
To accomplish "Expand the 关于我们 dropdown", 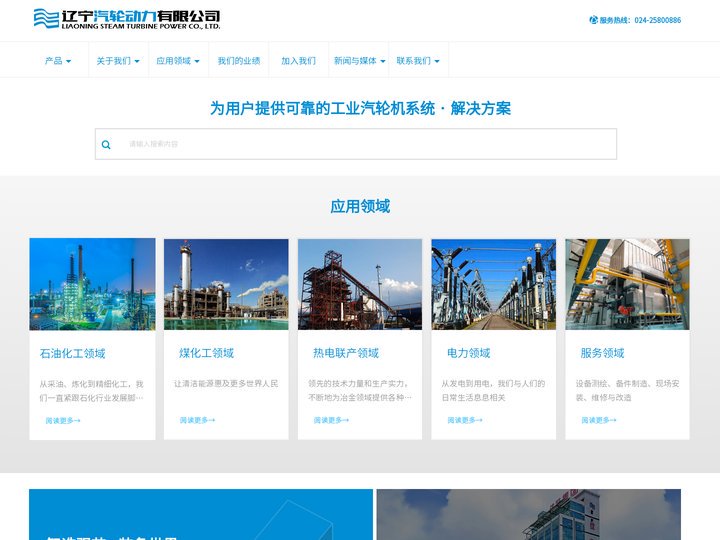I will 118,61.
